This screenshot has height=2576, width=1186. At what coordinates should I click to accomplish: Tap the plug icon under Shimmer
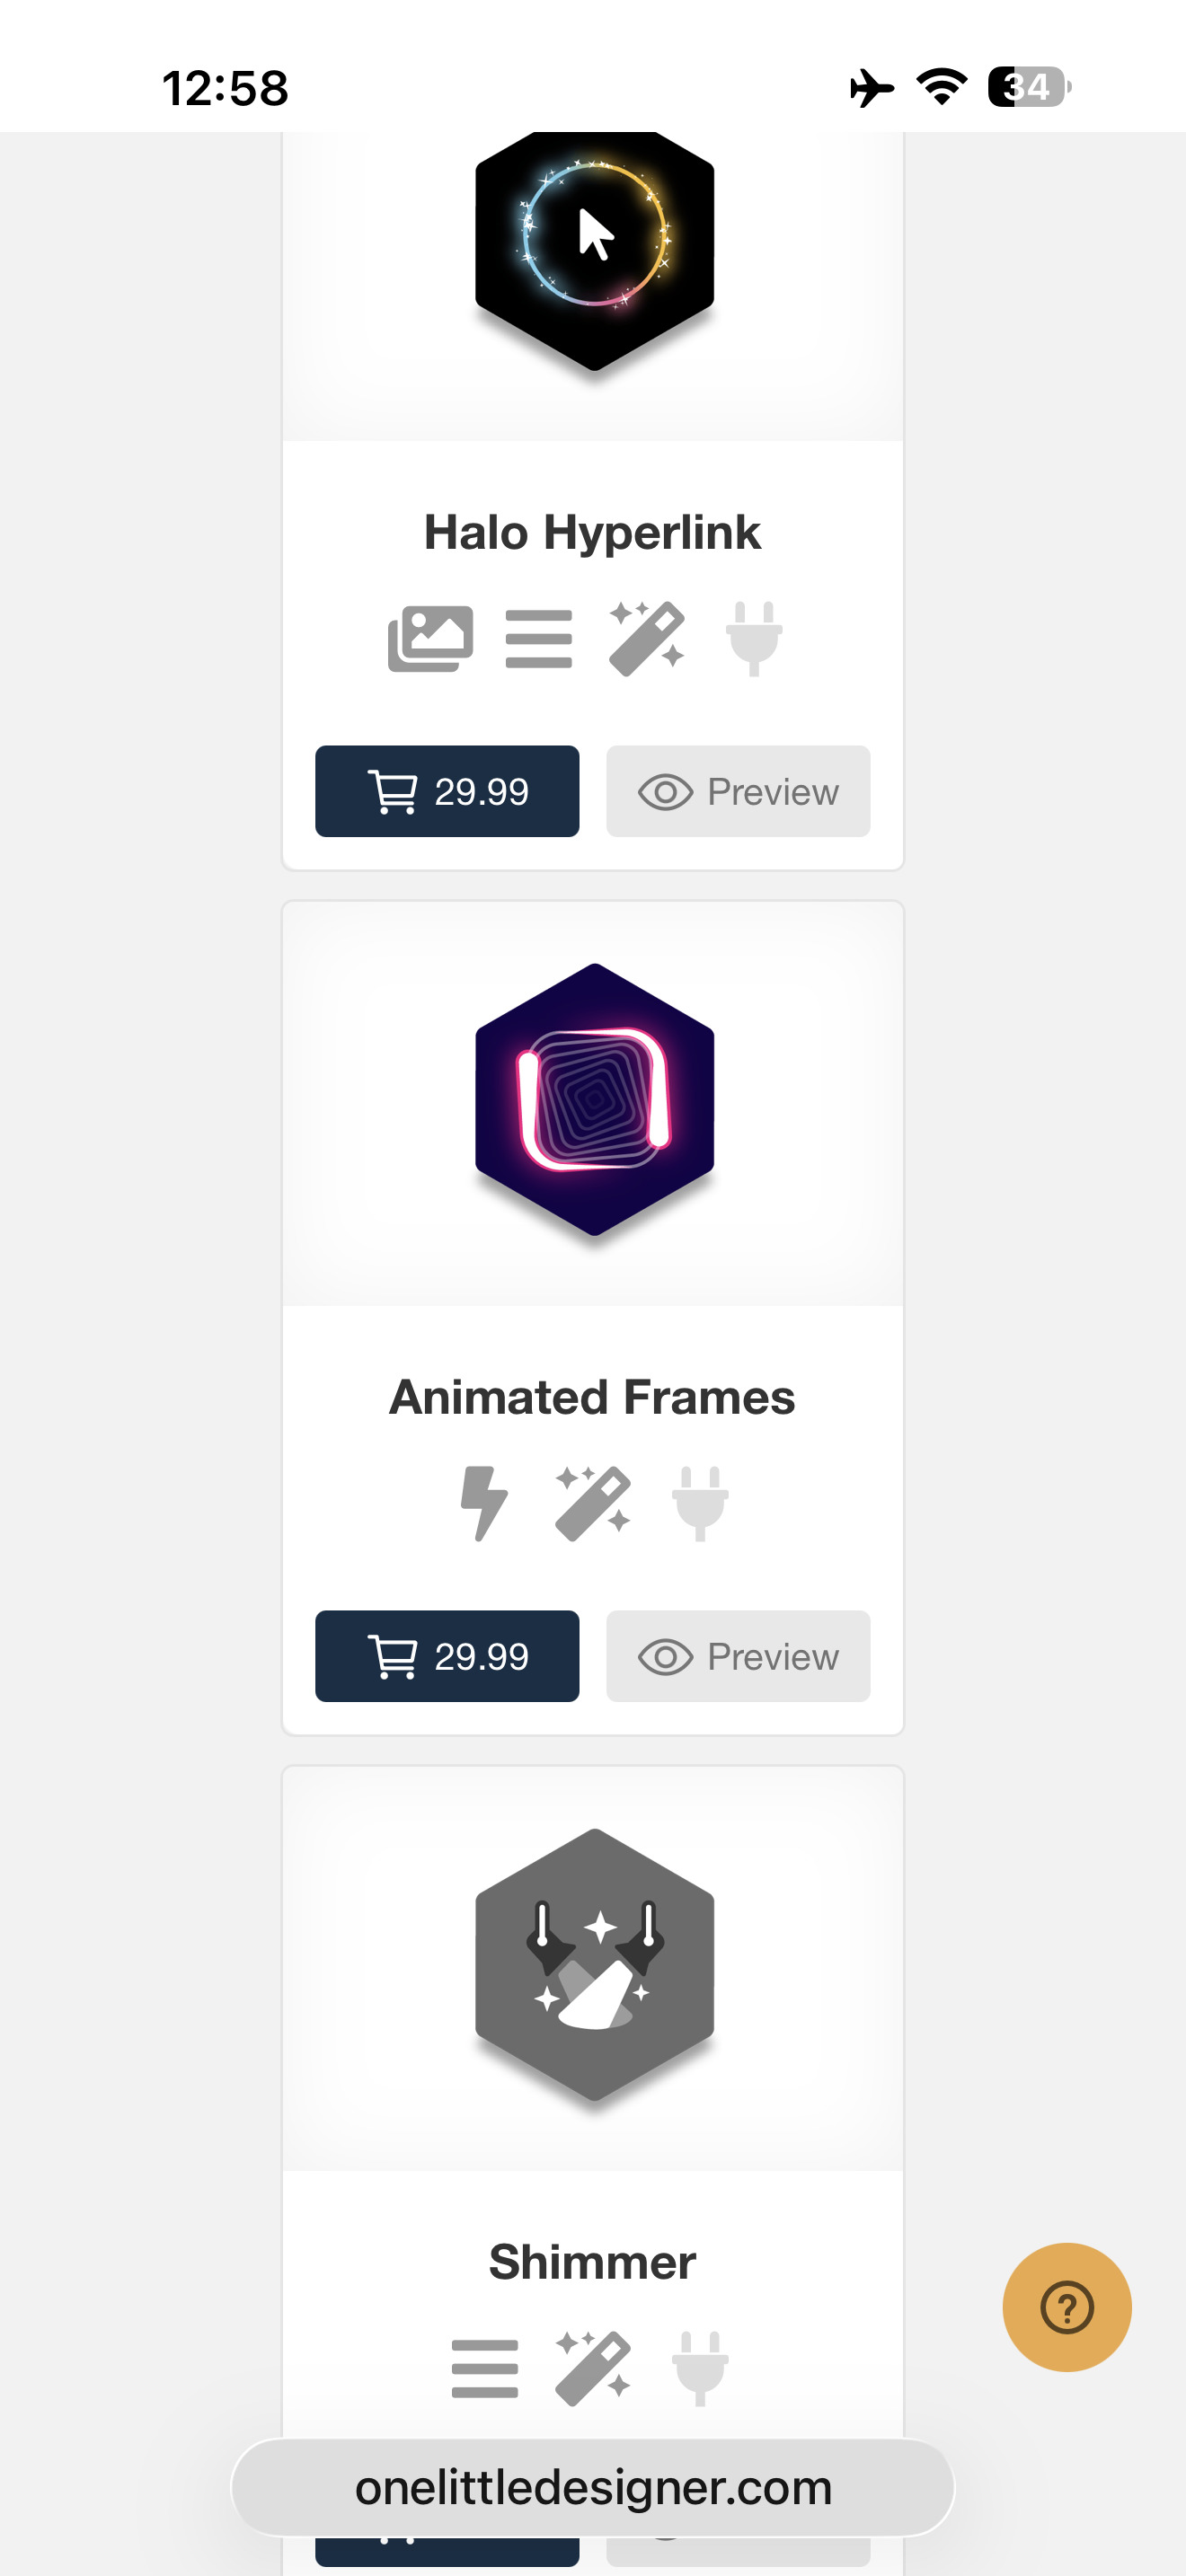[700, 2368]
